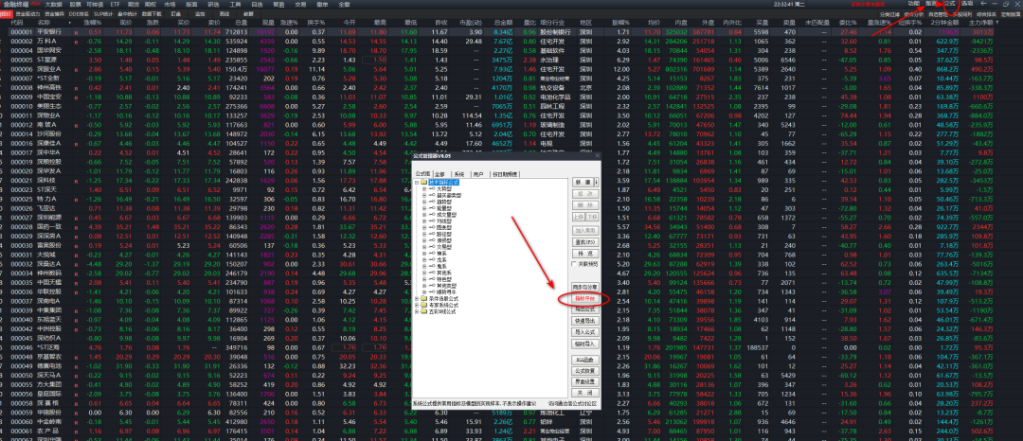Open the ETF top menu item
Screen dimensions: 1023x441
[x=115, y=3]
